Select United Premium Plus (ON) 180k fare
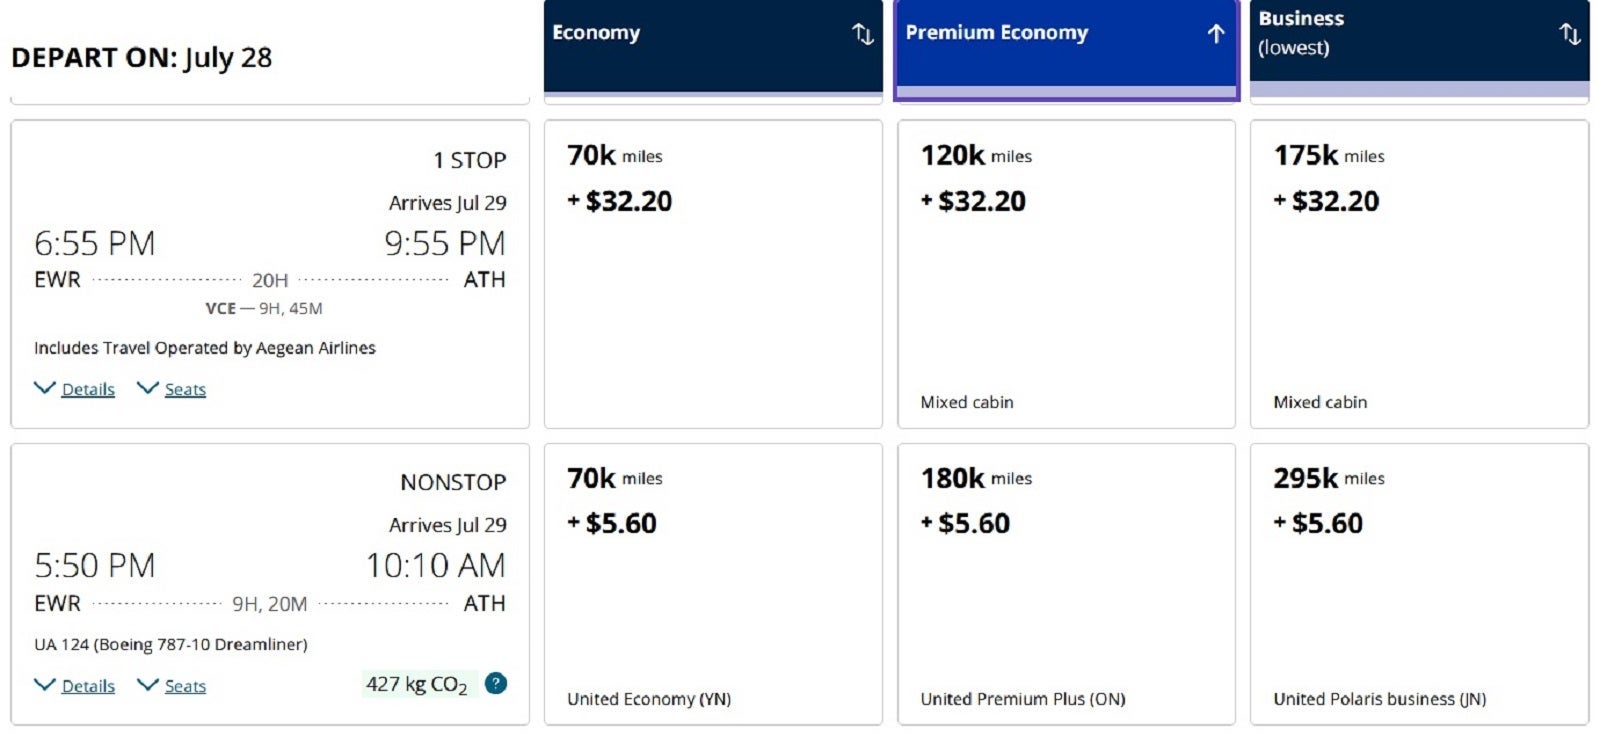1600x736 pixels. (x=1066, y=584)
